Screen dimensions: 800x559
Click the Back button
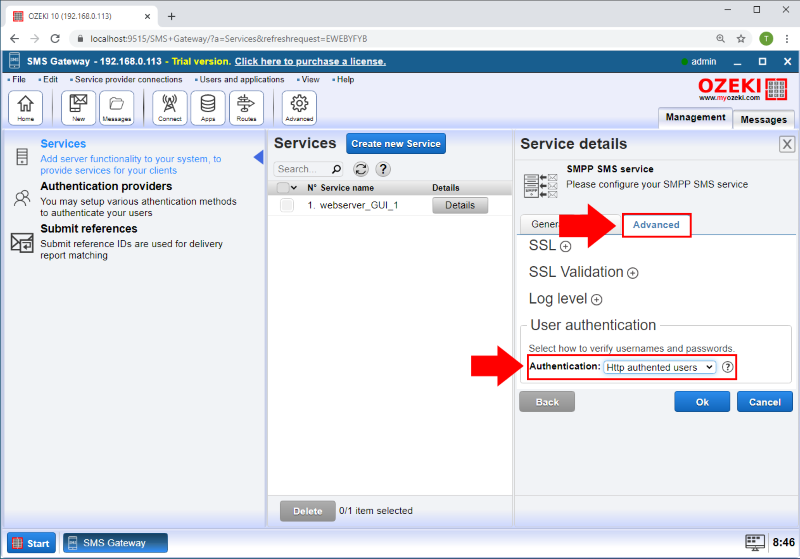(x=547, y=402)
